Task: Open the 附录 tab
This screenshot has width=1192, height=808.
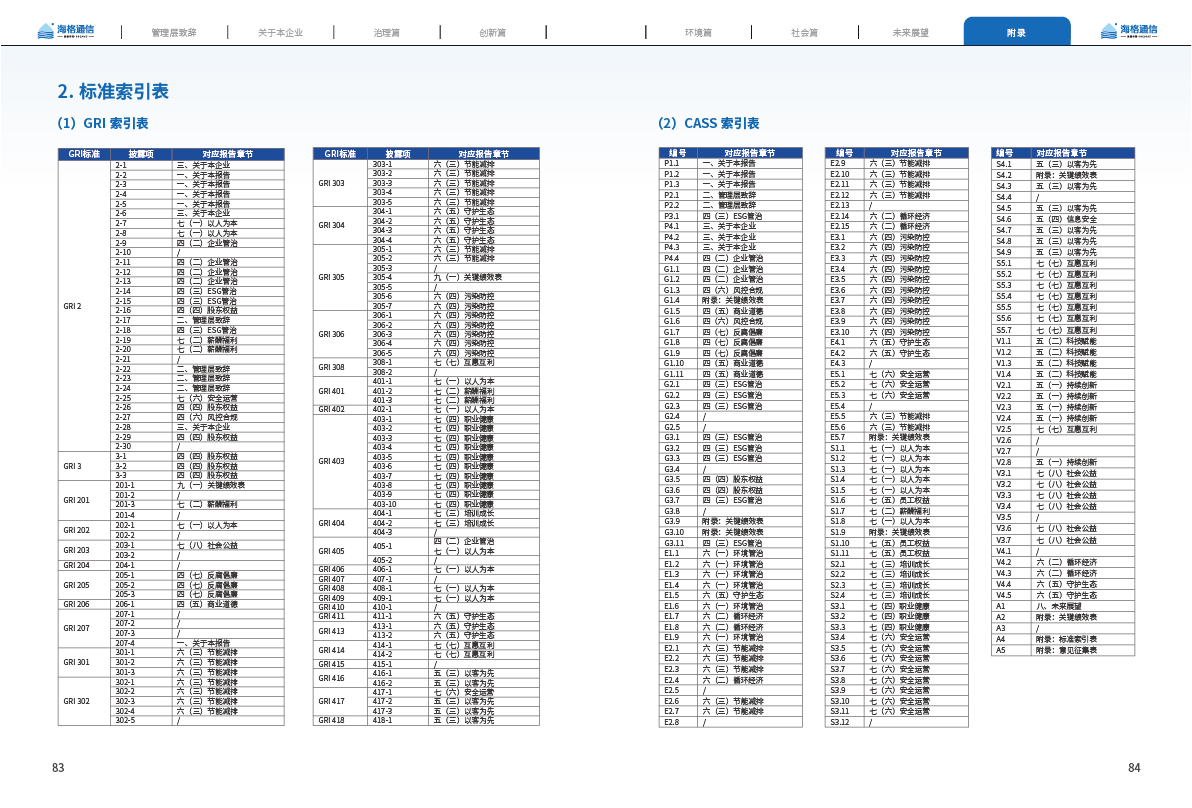Action: click(1016, 32)
